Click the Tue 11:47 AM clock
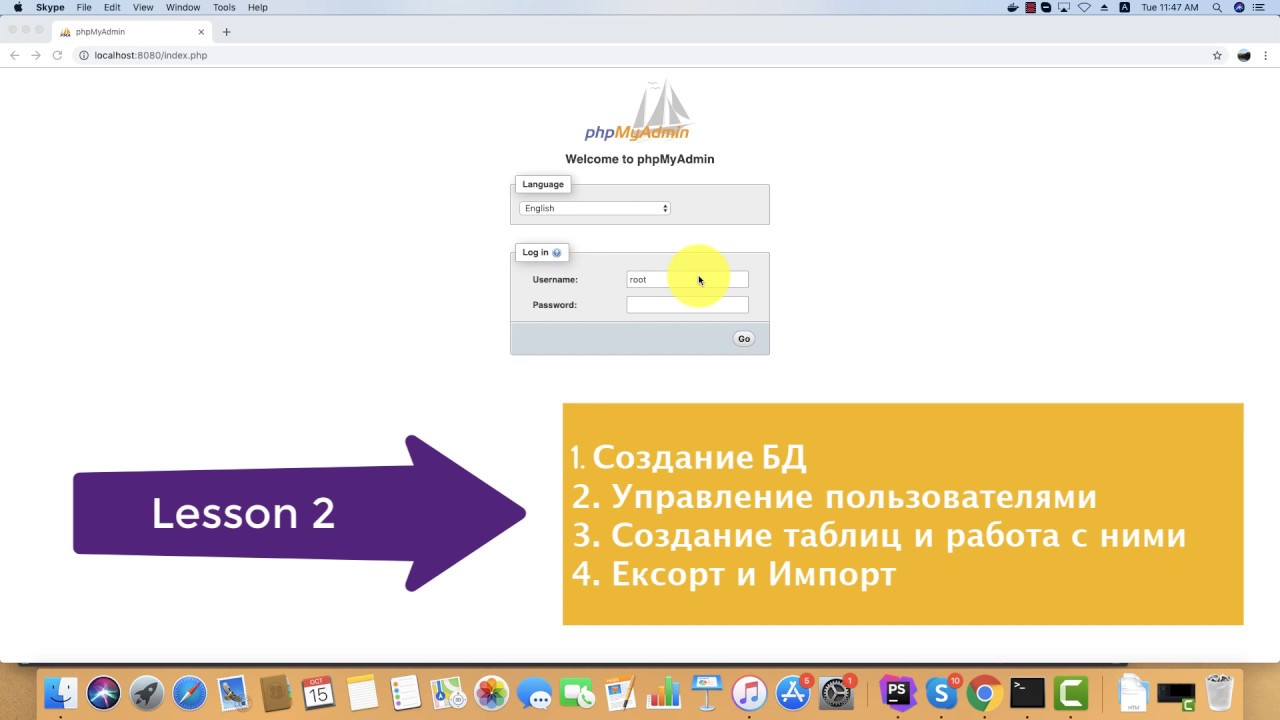 tap(1170, 7)
